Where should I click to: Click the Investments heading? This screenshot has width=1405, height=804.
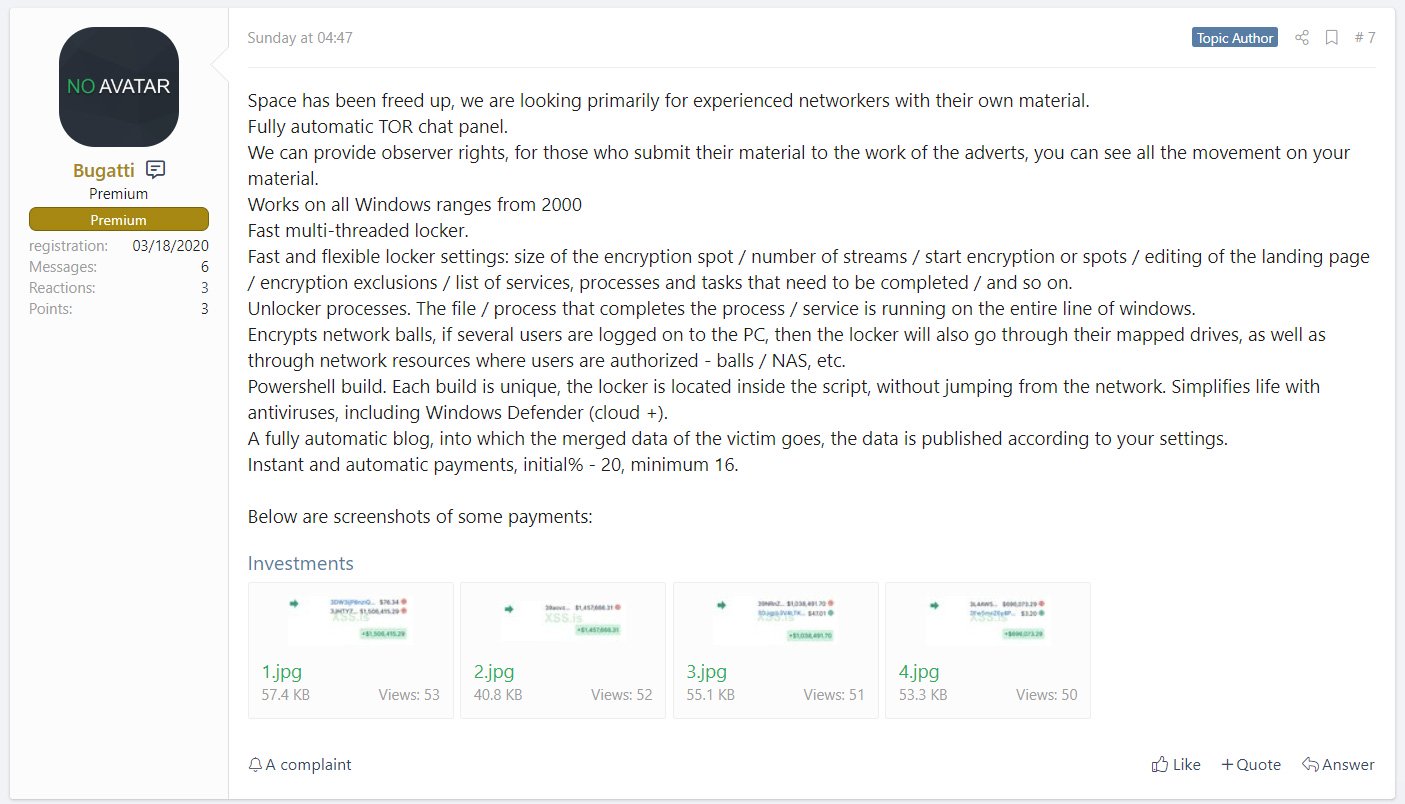[x=301, y=563]
